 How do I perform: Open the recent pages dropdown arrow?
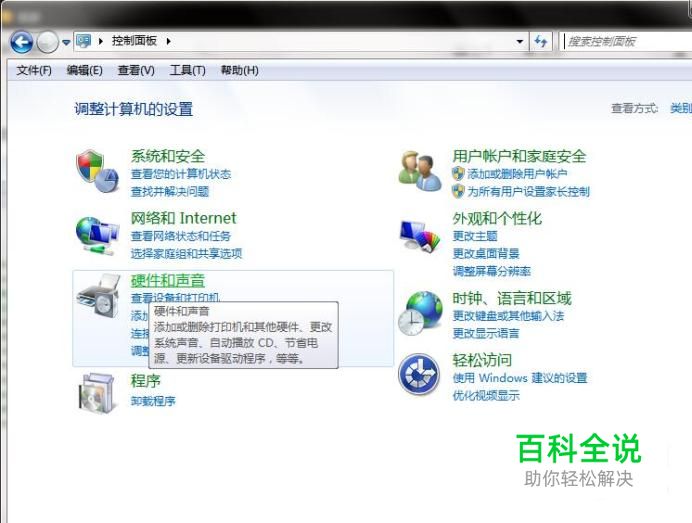click(x=66, y=42)
